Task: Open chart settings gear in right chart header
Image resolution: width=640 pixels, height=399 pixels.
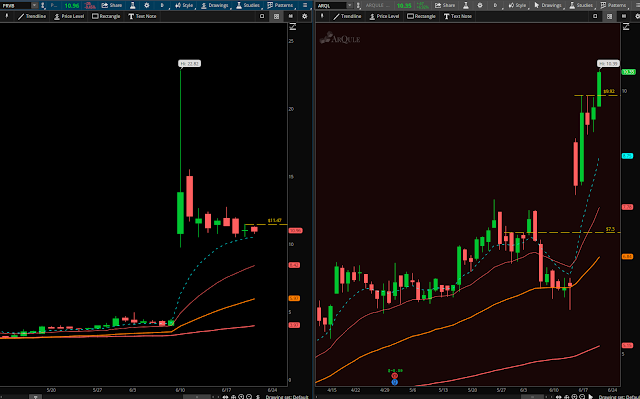Action: click(x=480, y=5)
